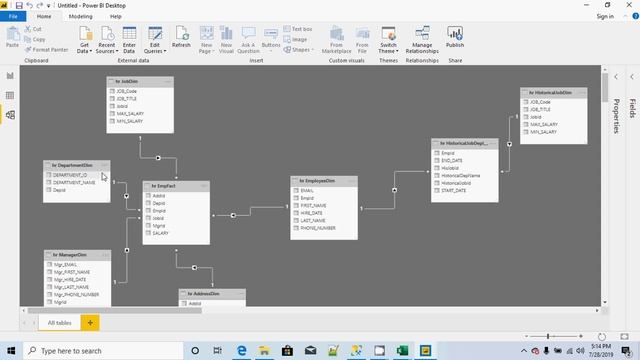Click zoom out minus button
This screenshot has width=640, height=360.
(527, 336)
